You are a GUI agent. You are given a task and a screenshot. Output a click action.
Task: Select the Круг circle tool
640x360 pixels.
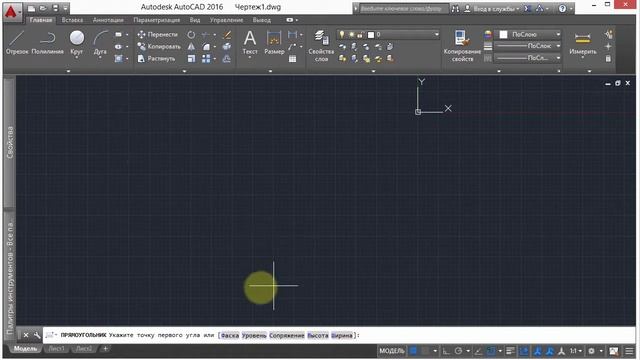tap(76, 42)
